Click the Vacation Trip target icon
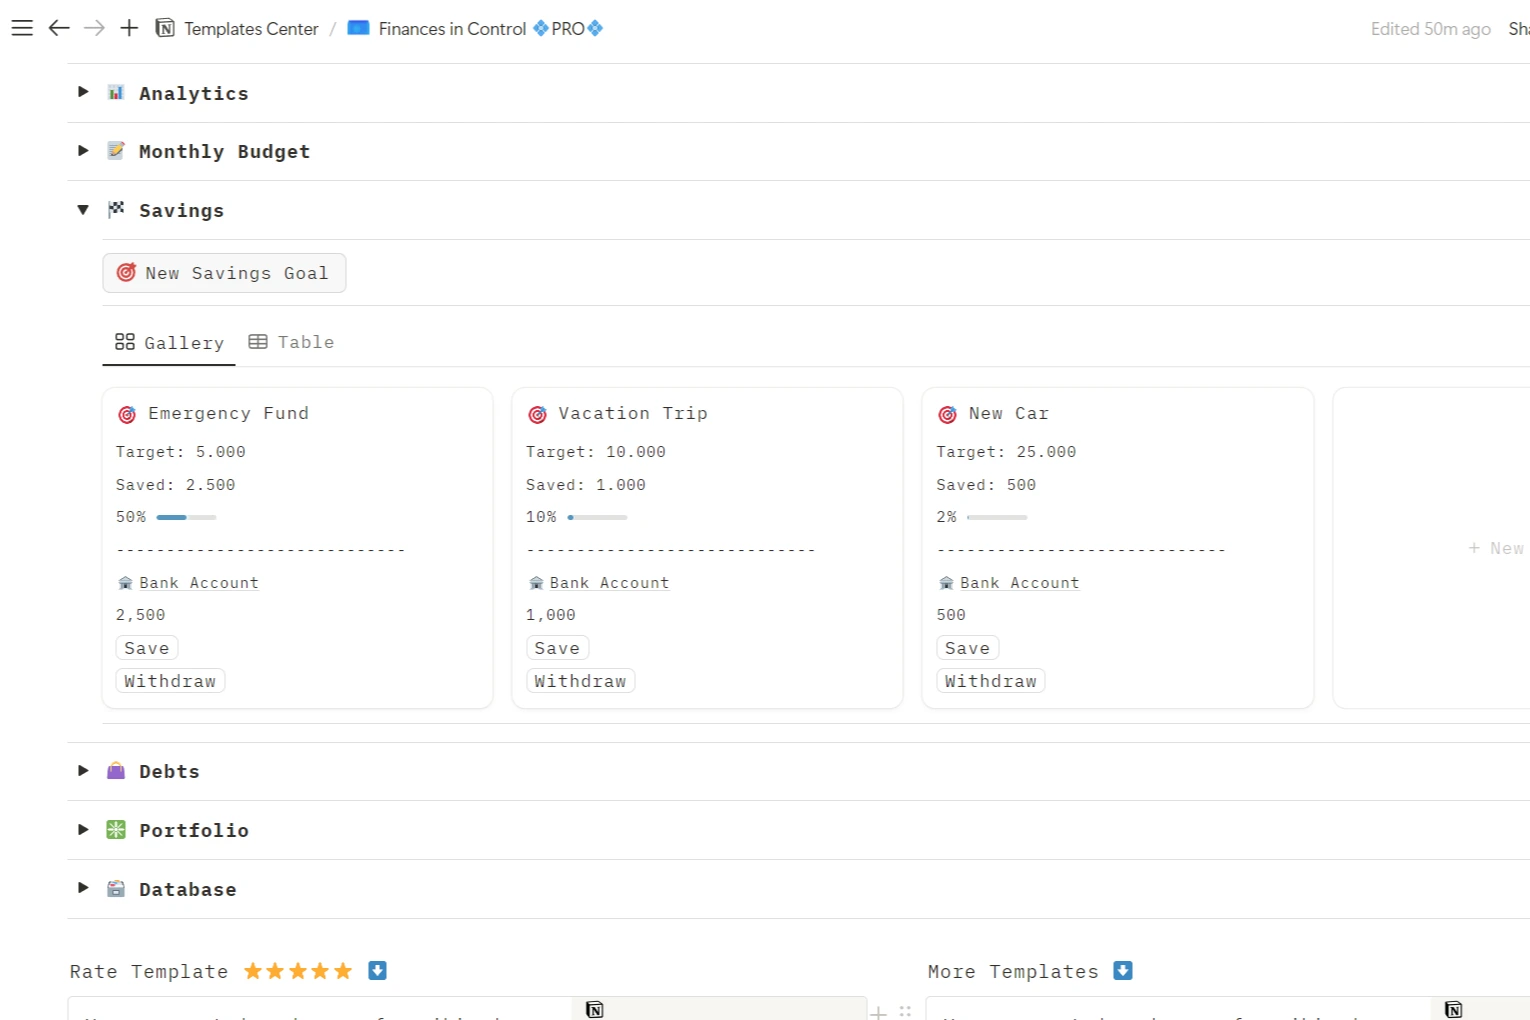1530x1020 pixels. 537,414
